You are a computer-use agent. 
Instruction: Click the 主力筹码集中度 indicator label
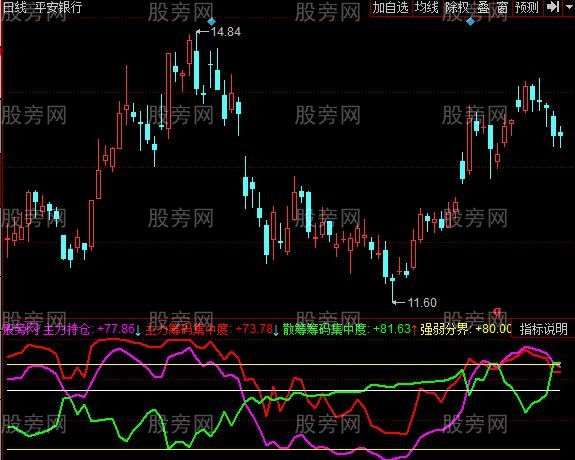[x=187, y=329]
